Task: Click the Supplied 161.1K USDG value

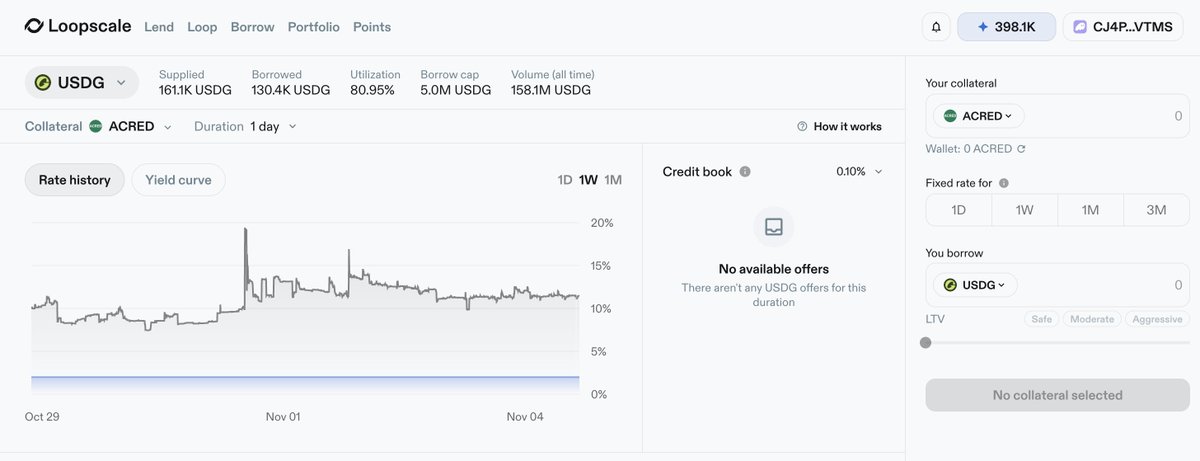Action: tap(196, 90)
